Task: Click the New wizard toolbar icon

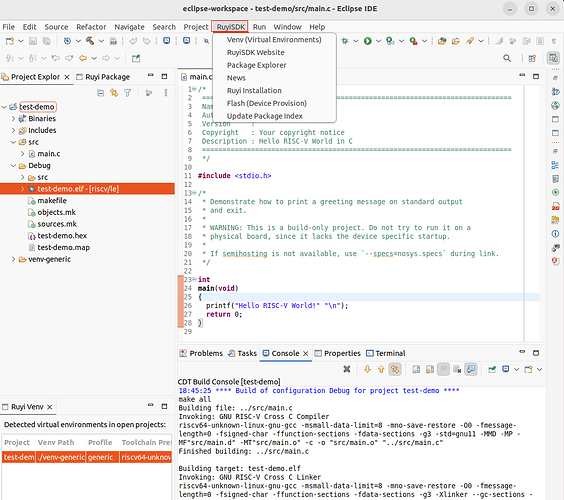Action: point(10,41)
